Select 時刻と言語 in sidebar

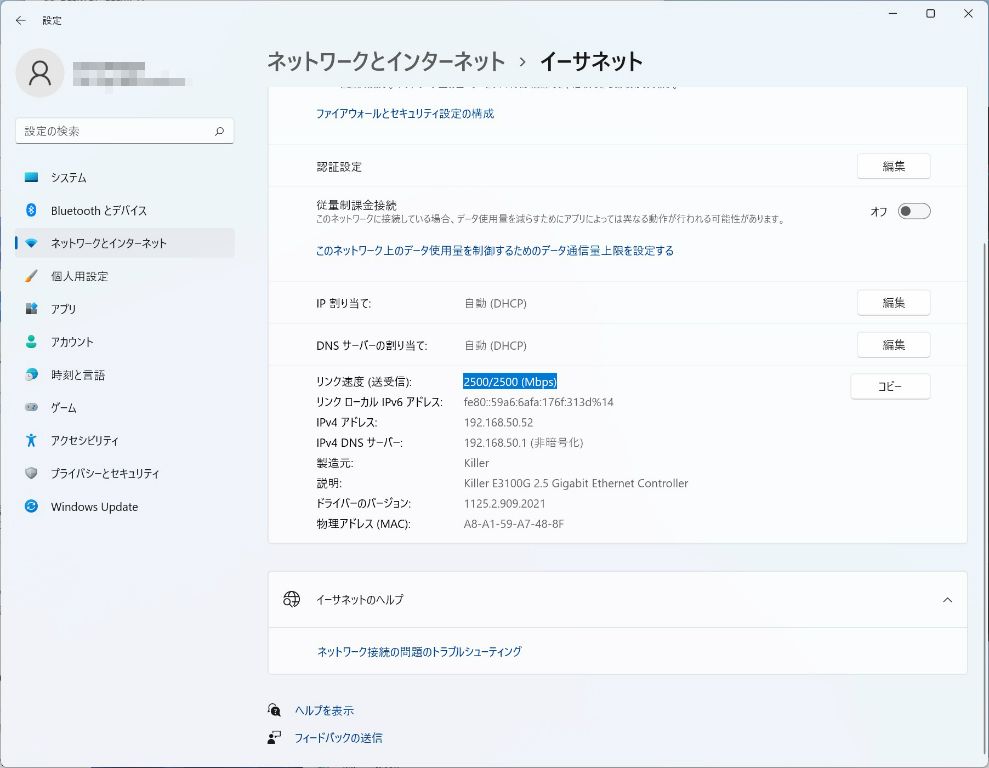[77, 375]
